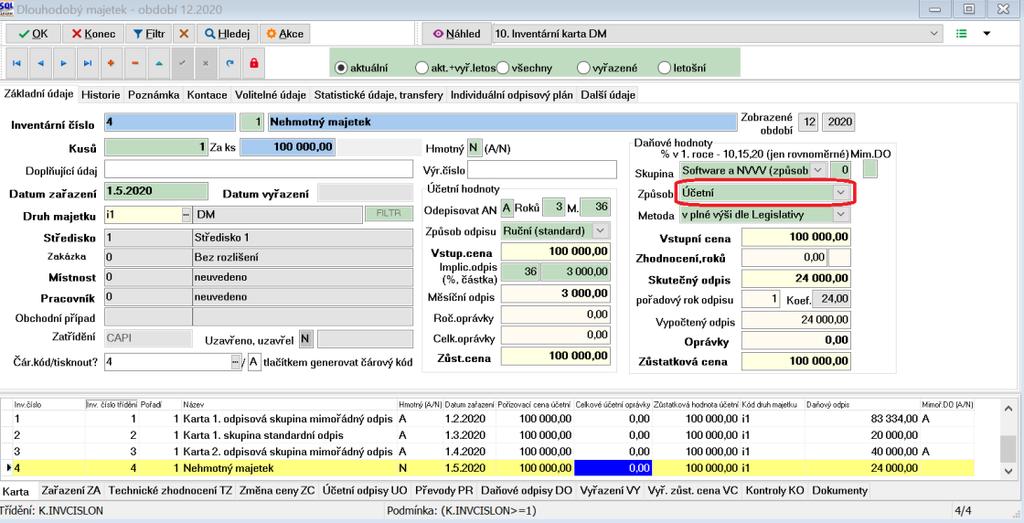Screen dimensions: 1024x523
Task: Open Statistické údaje, transfery tab
Action: pos(378,95)
